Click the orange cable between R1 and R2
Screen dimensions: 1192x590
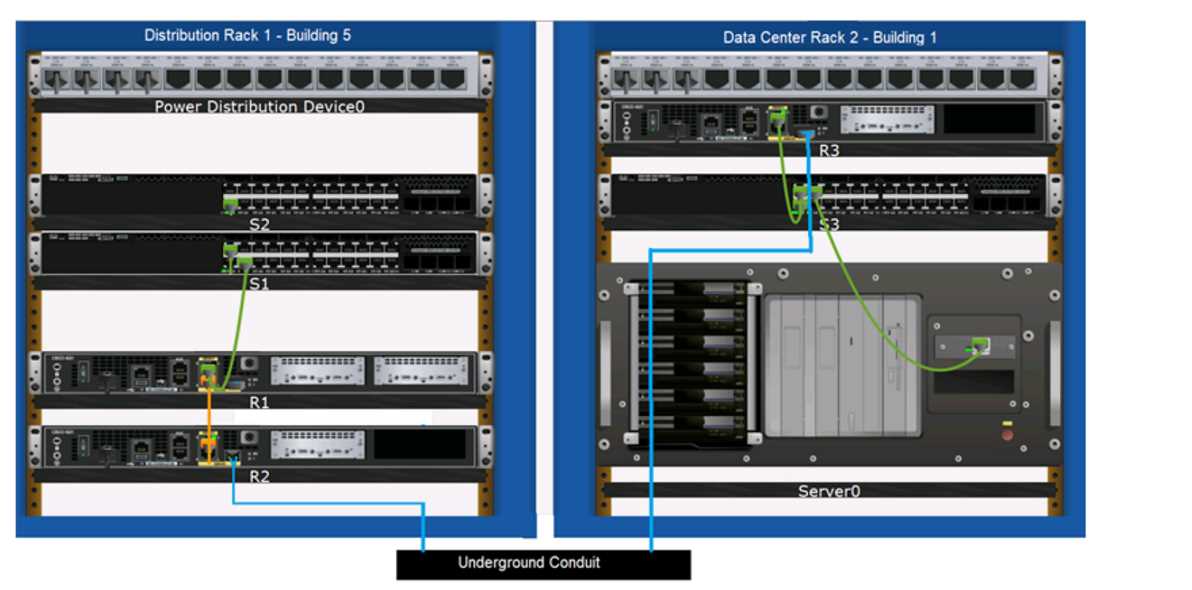(211, 410)
